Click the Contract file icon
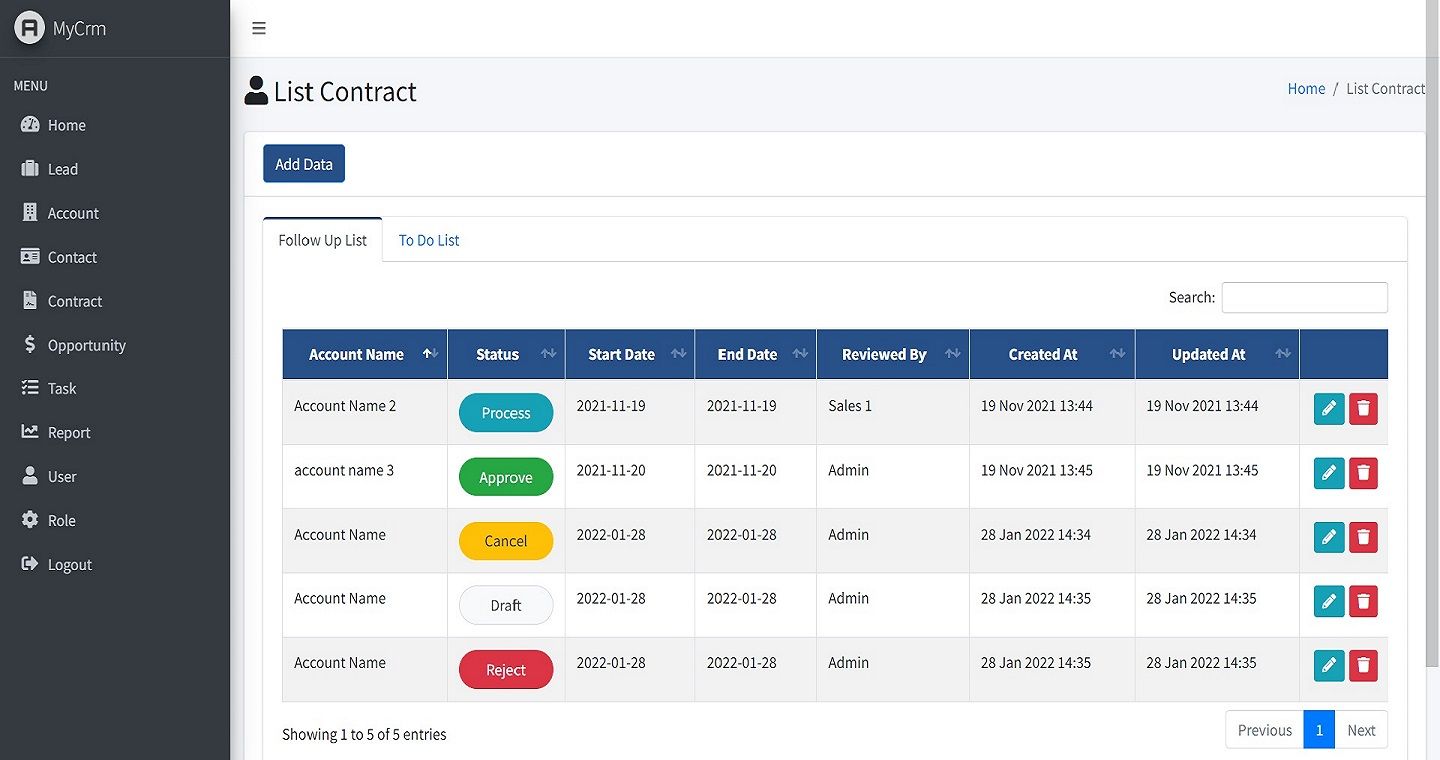 (30, 301)
